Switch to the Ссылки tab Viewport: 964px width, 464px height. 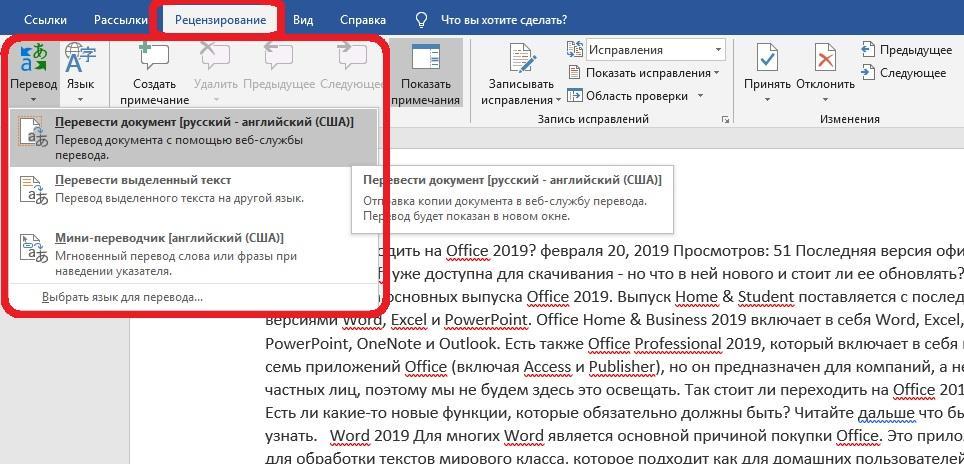[x=45, y=20]
